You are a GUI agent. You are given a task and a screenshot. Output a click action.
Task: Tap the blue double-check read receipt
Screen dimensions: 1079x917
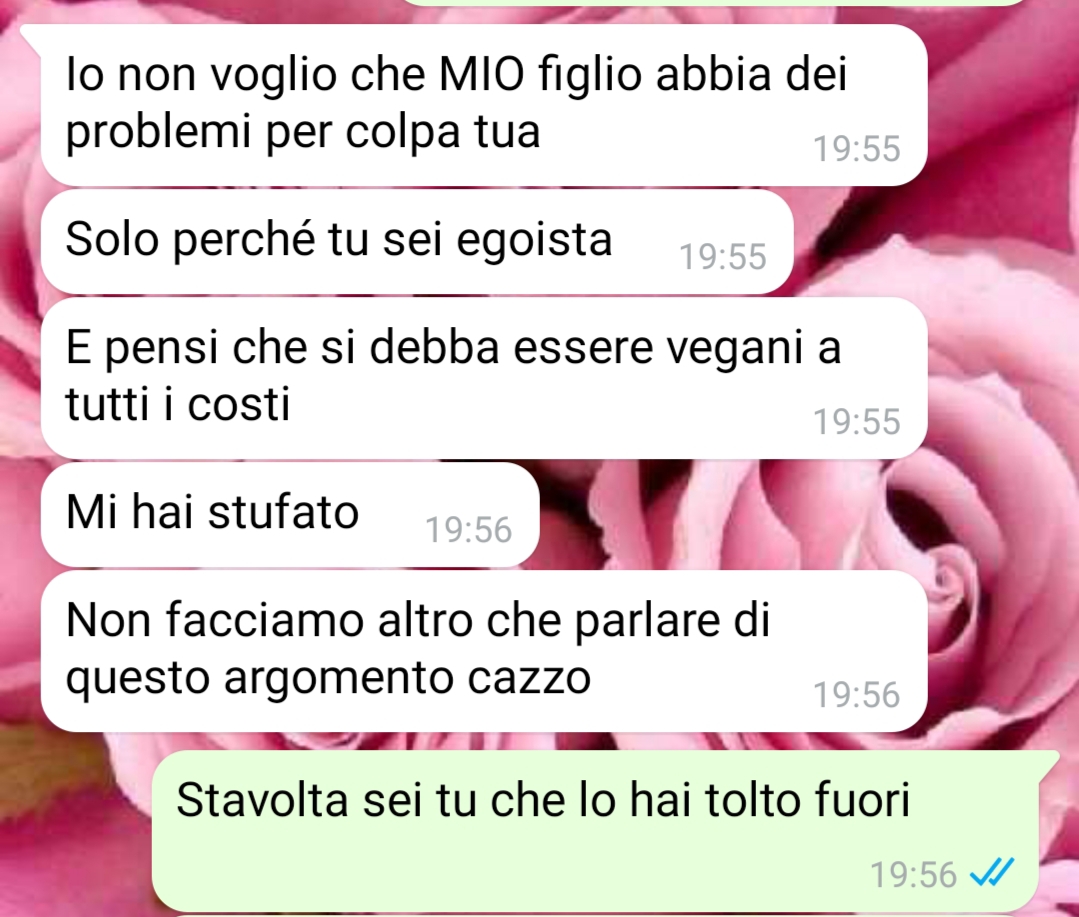coord(992,874)
